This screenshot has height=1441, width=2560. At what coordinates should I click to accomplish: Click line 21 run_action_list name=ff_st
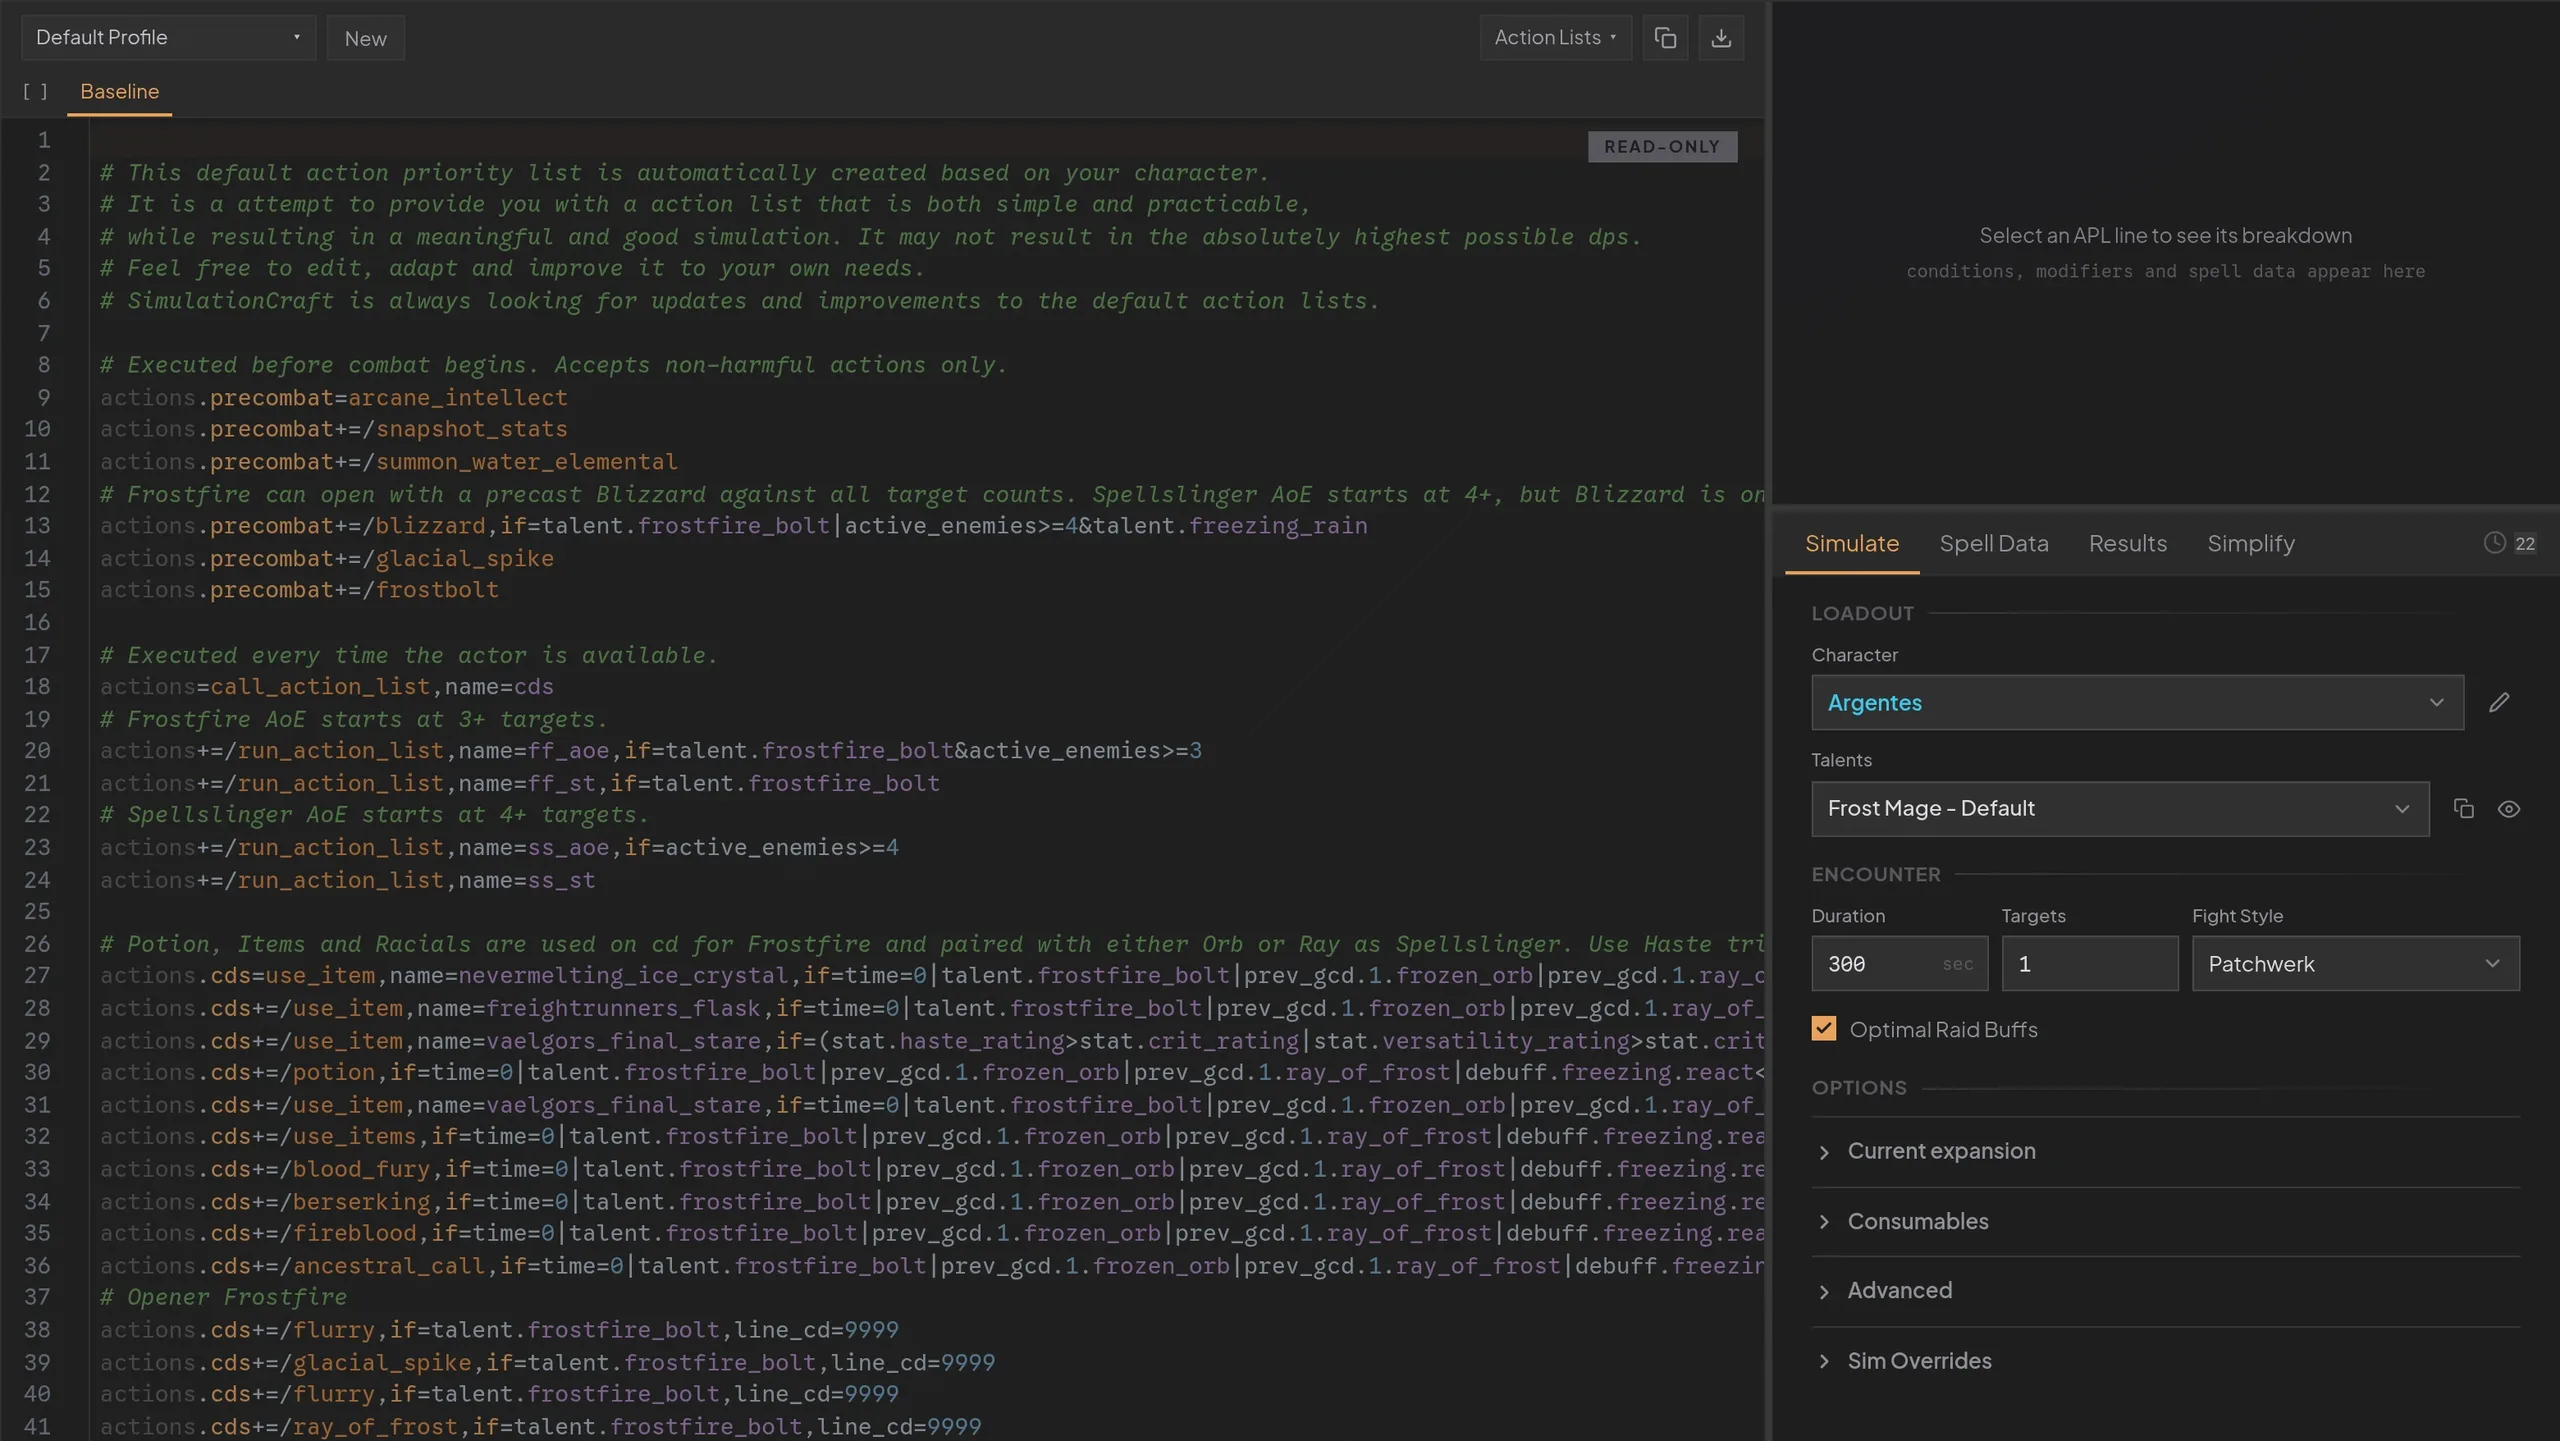click(x=519, y=783)
